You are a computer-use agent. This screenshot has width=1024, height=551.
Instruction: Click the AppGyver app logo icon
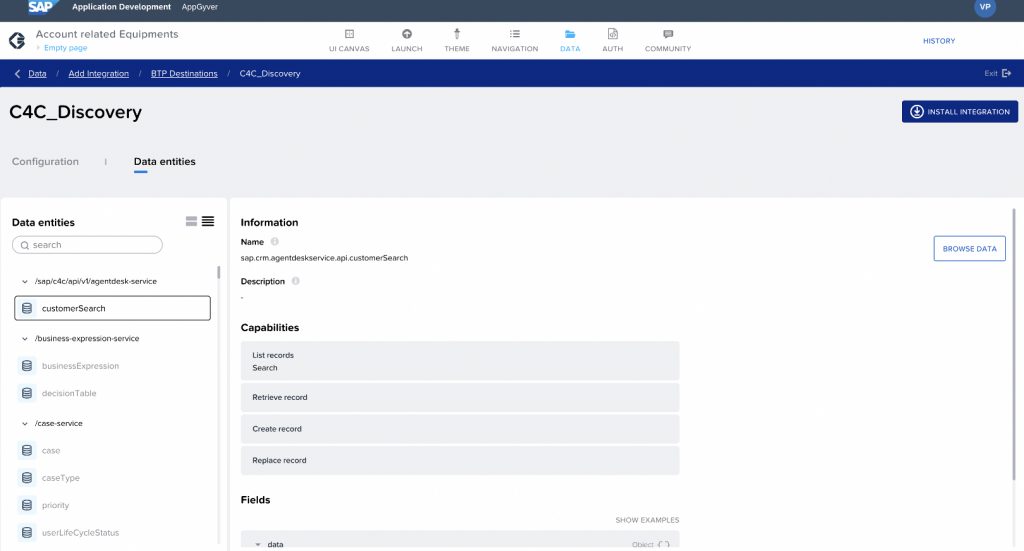17,40
